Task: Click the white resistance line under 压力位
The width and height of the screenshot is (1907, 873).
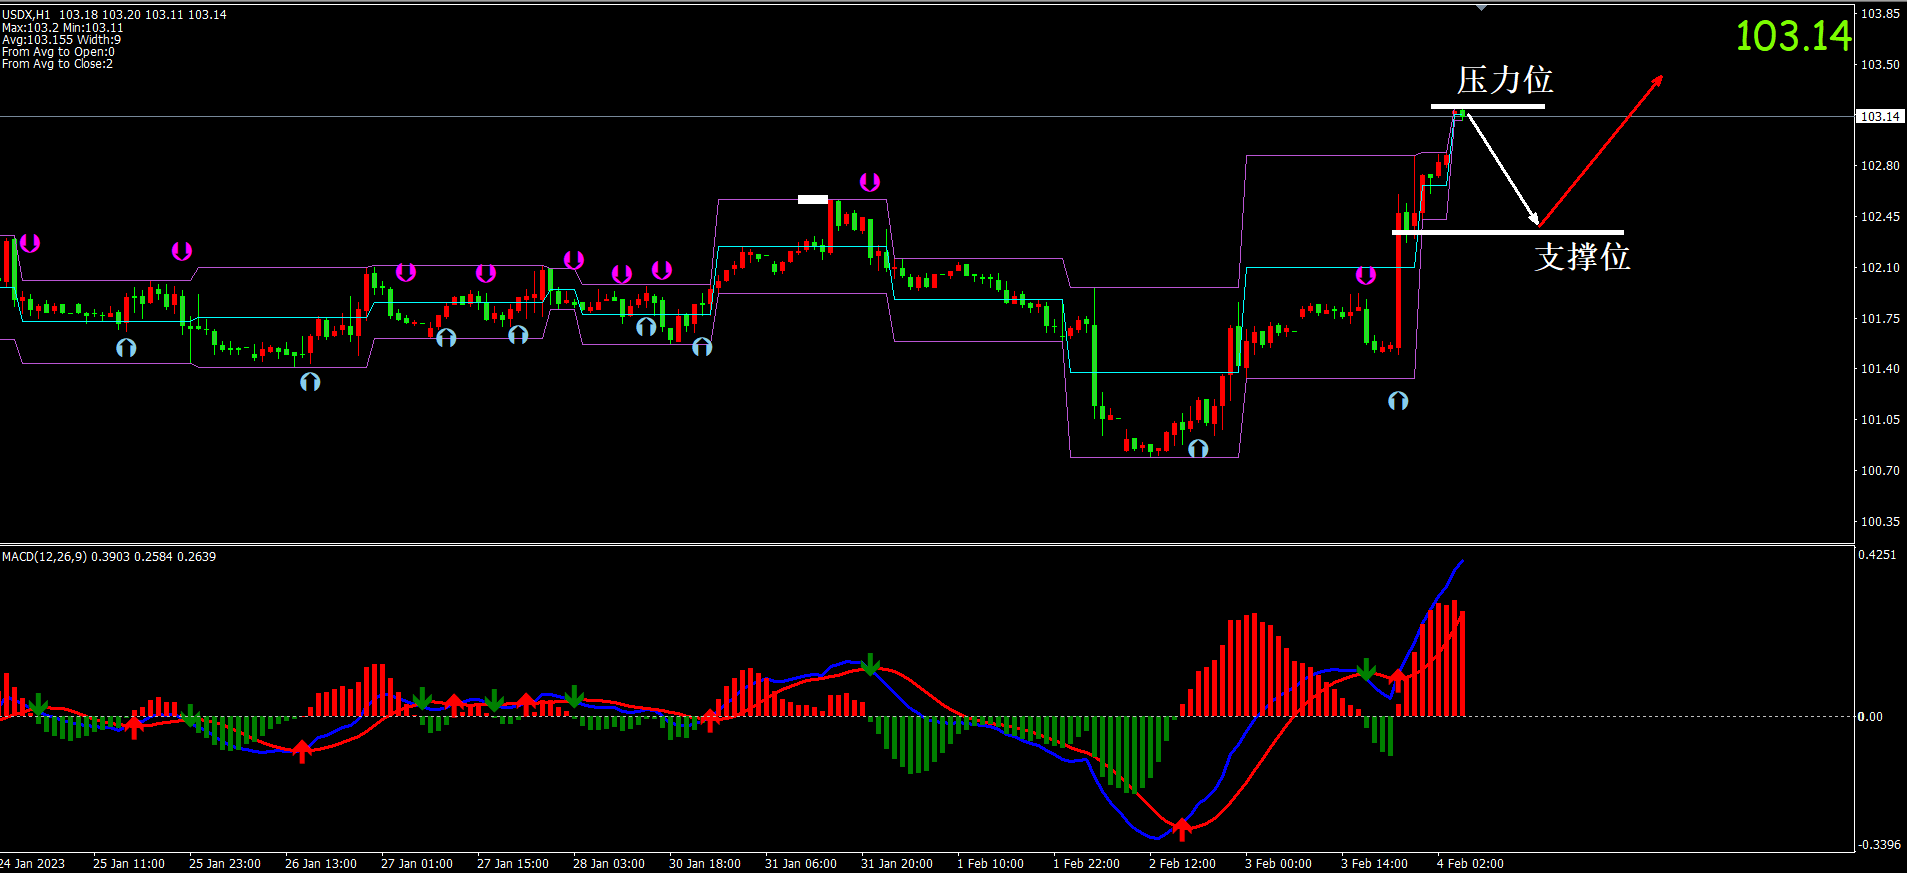Action: pyautogui.click(x=1487, y=105)
